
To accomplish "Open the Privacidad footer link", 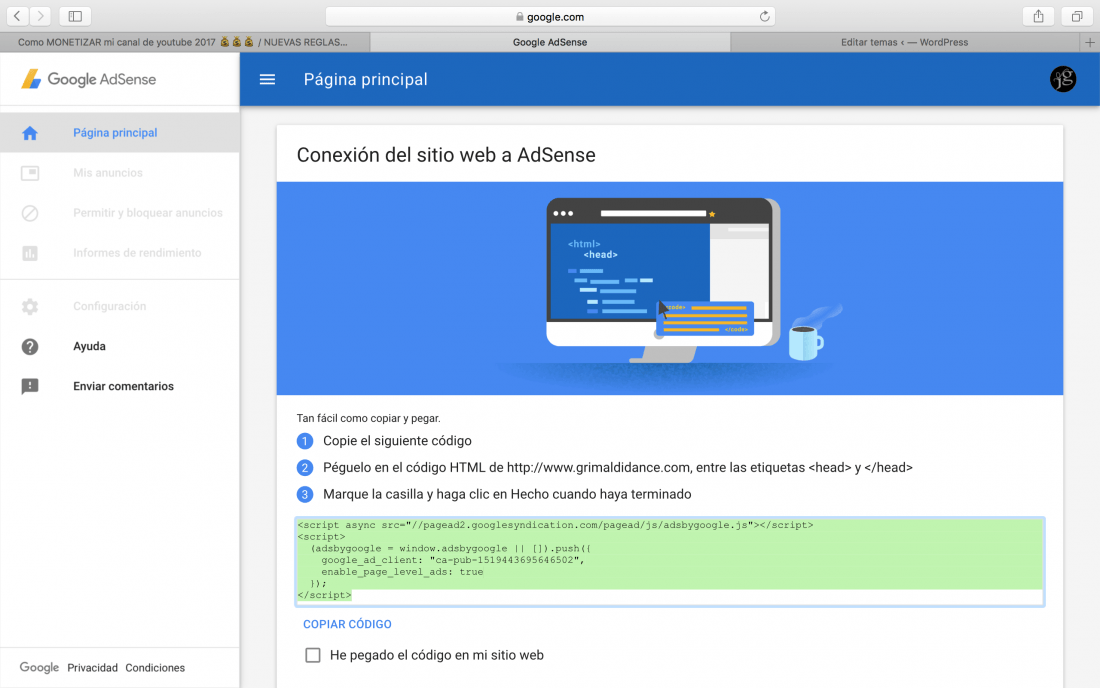I will click(93, 668).
